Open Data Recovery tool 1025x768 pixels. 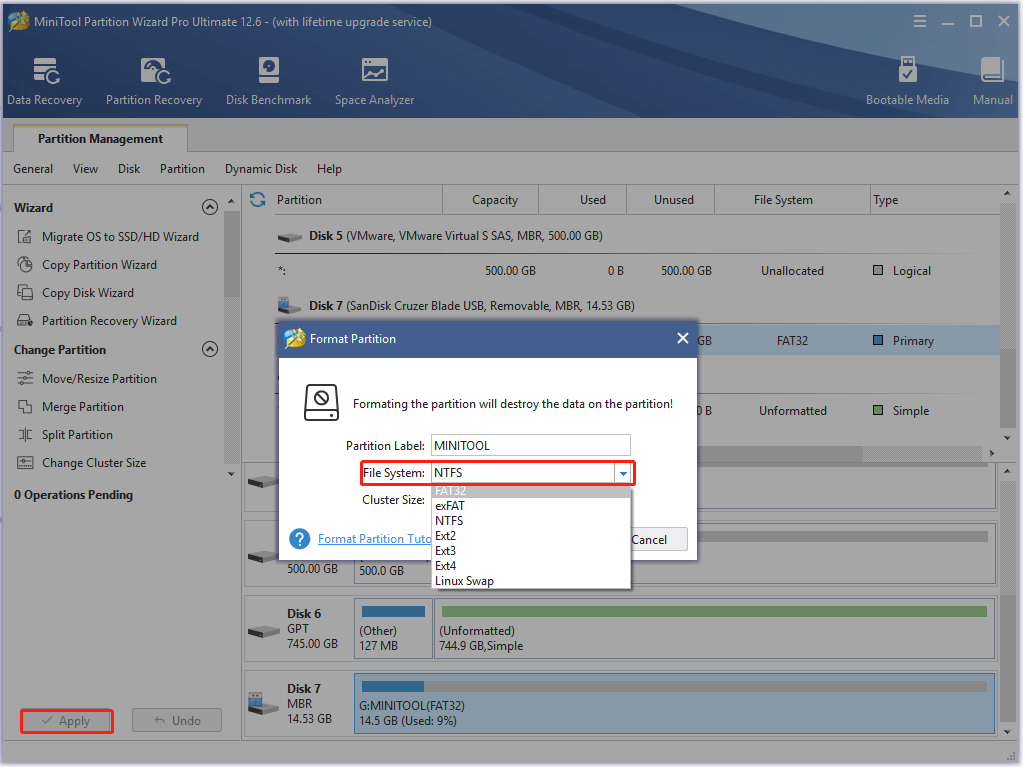[x=44, y=81]
